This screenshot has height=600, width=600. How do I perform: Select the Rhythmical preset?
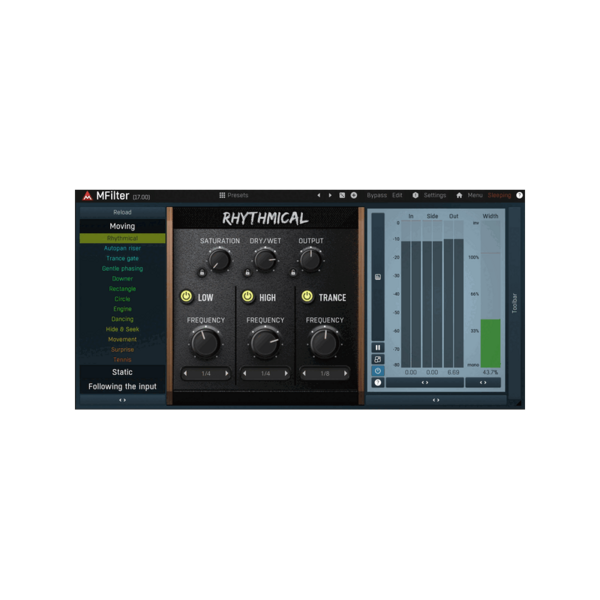(x=122, y=238)
